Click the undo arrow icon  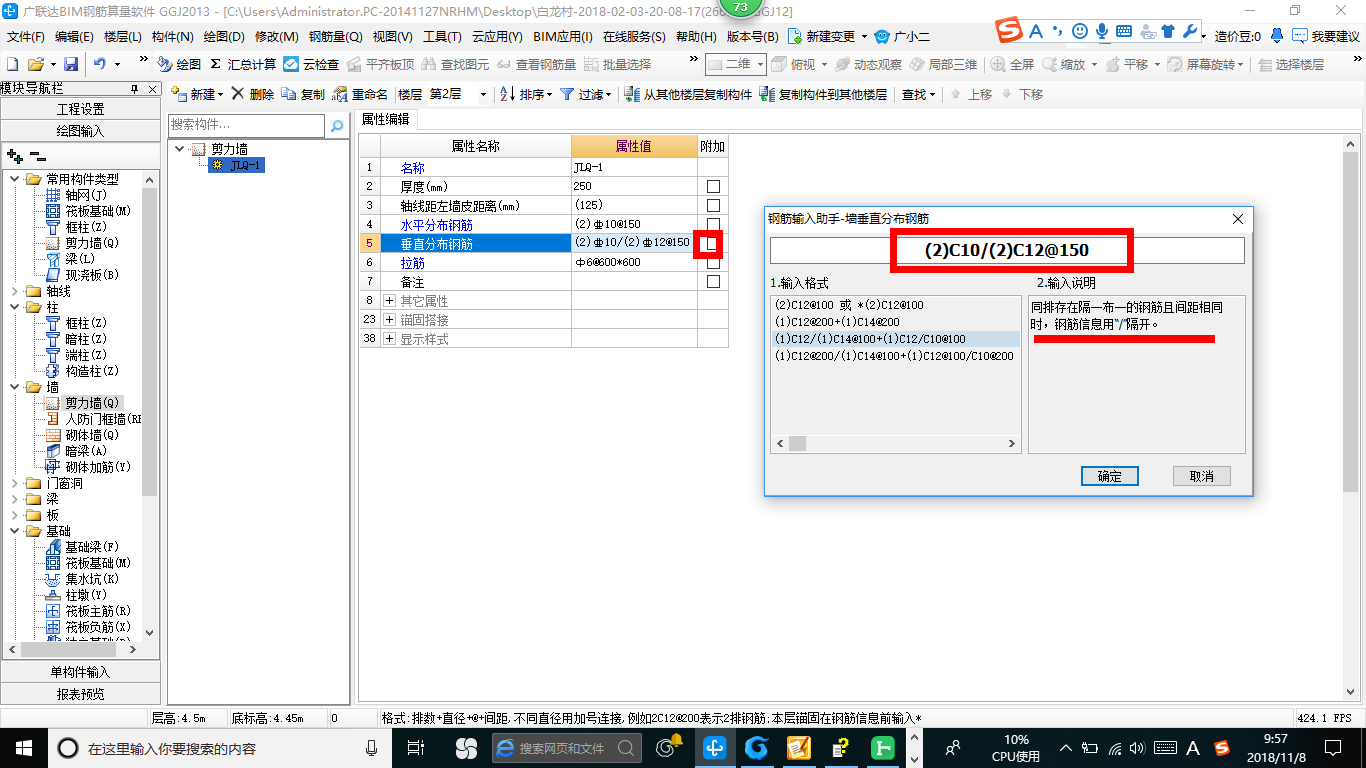pos(100,64)
